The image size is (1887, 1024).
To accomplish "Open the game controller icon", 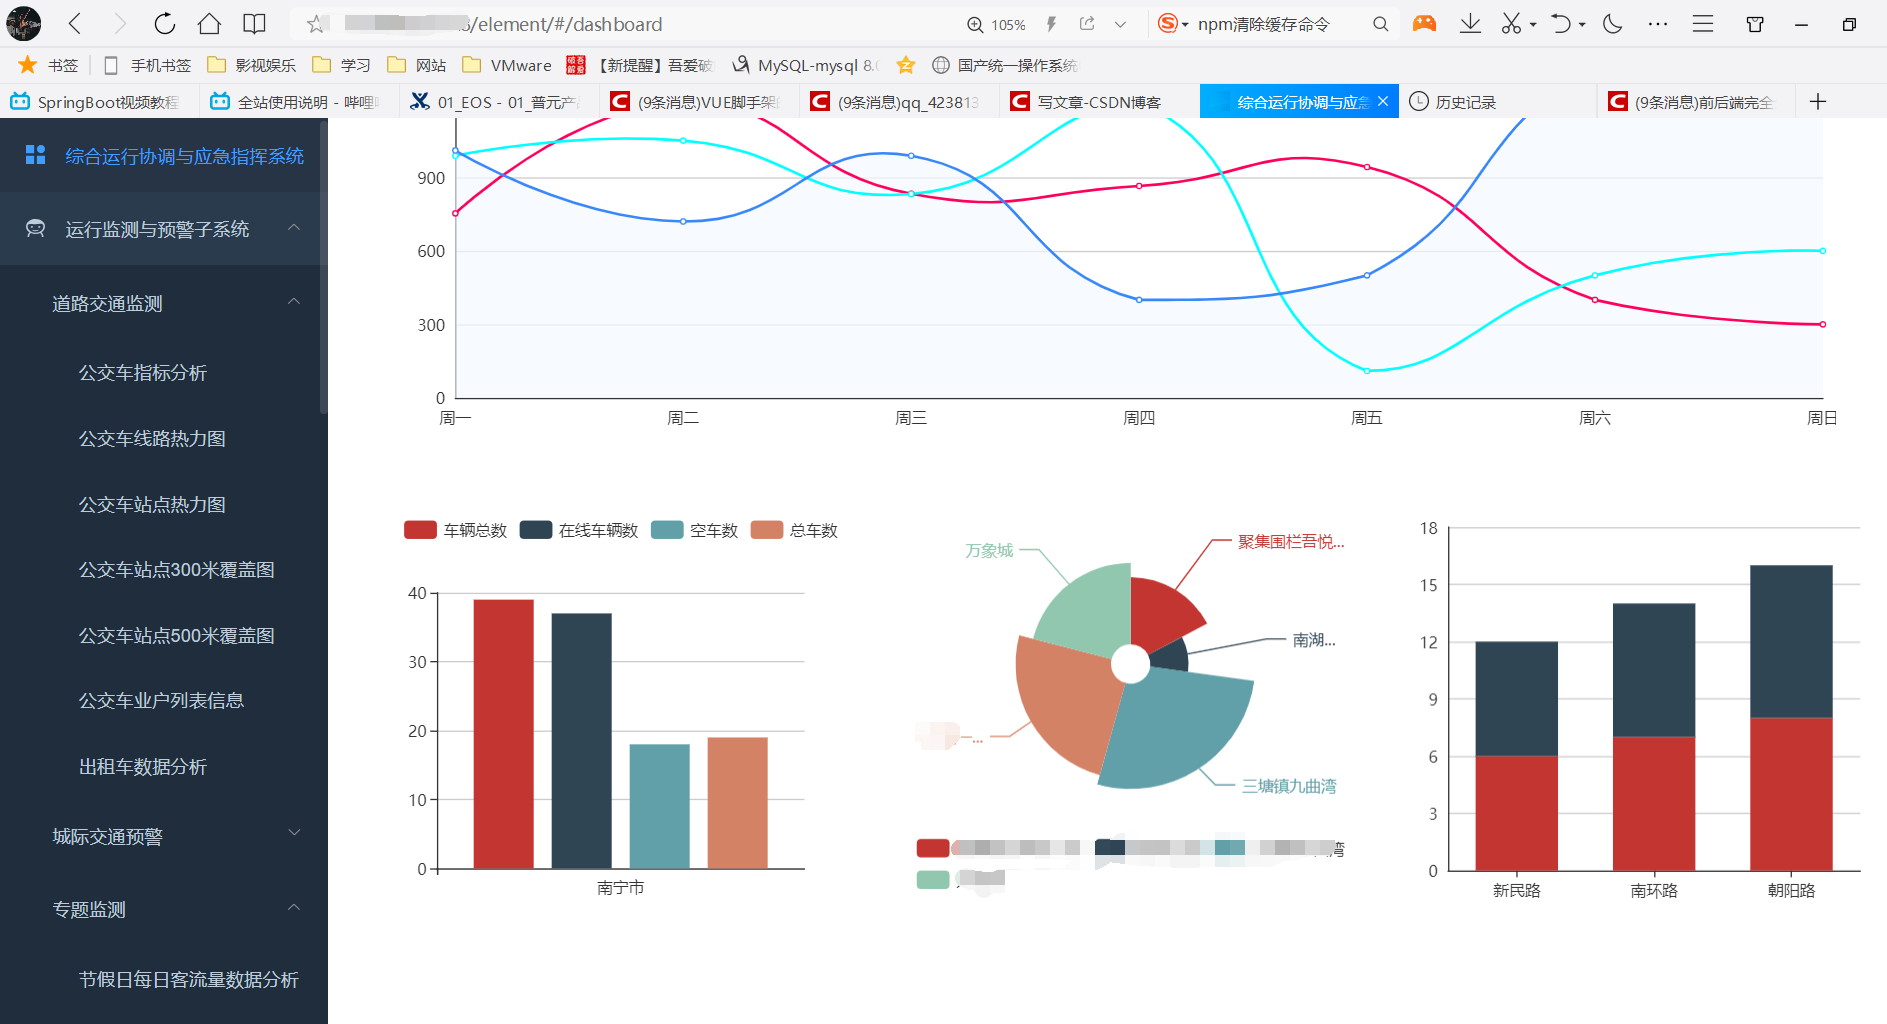I will 1424,24.
